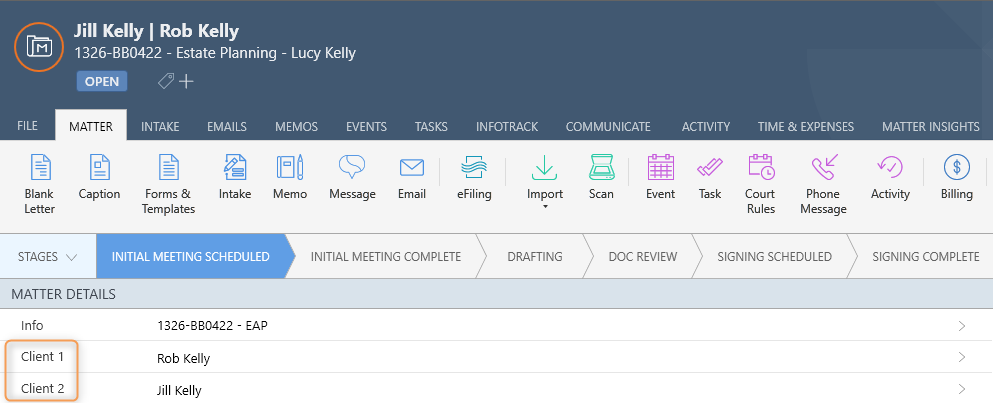
Task: Set stage to Signing Complete
Action: (x=925, y=257)
